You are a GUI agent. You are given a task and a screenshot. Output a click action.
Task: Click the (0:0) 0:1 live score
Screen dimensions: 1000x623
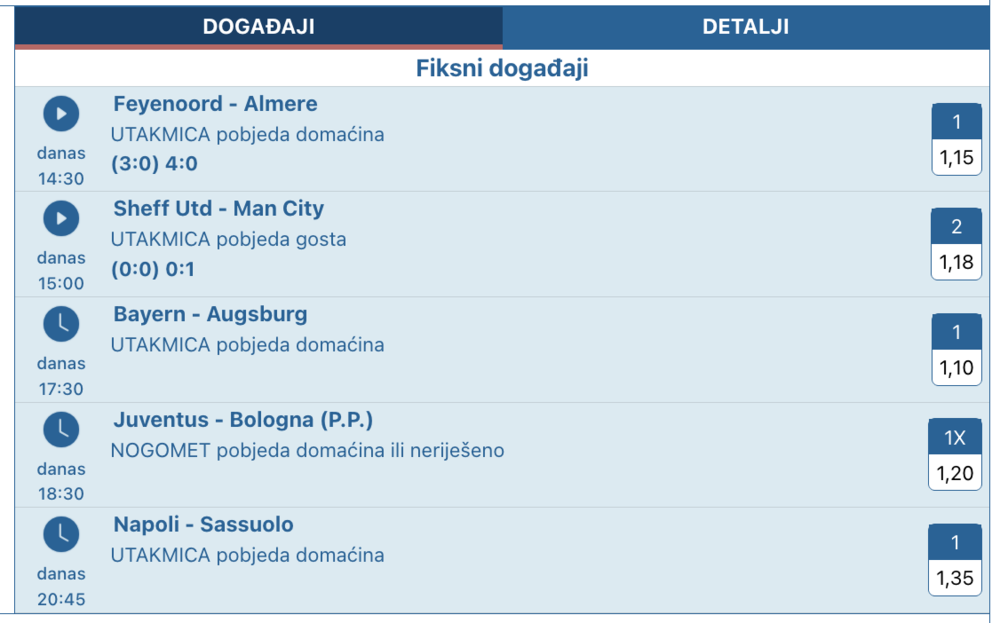pyautogui.click(x=153, y=269)
